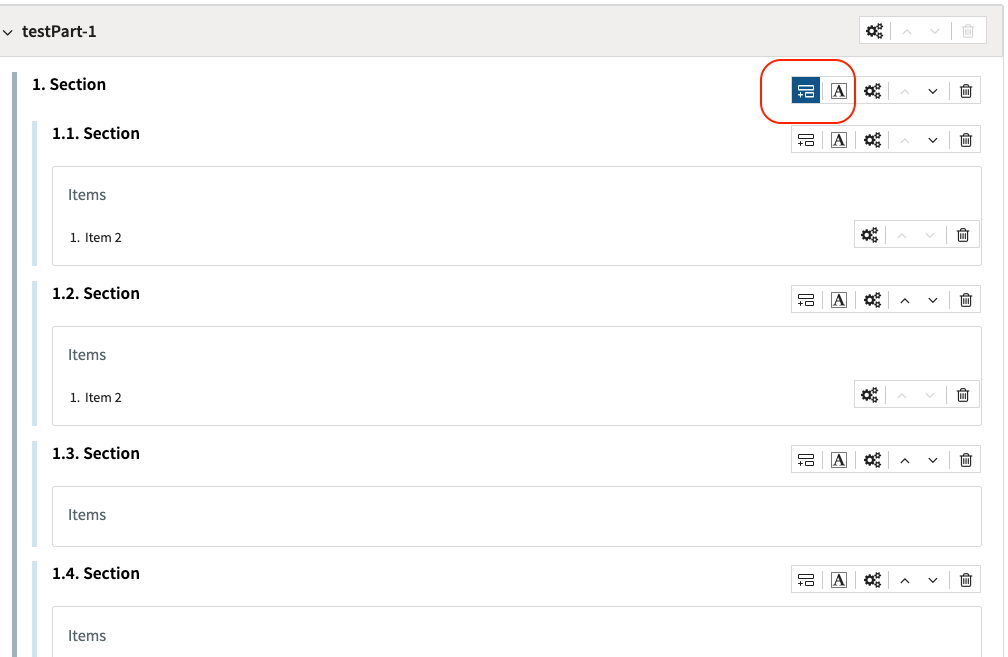Delete Section 1.2 with its trash icon
The width and height of the screenshot is (1008, 657).
pyautogui.click(x=965, y=299)
